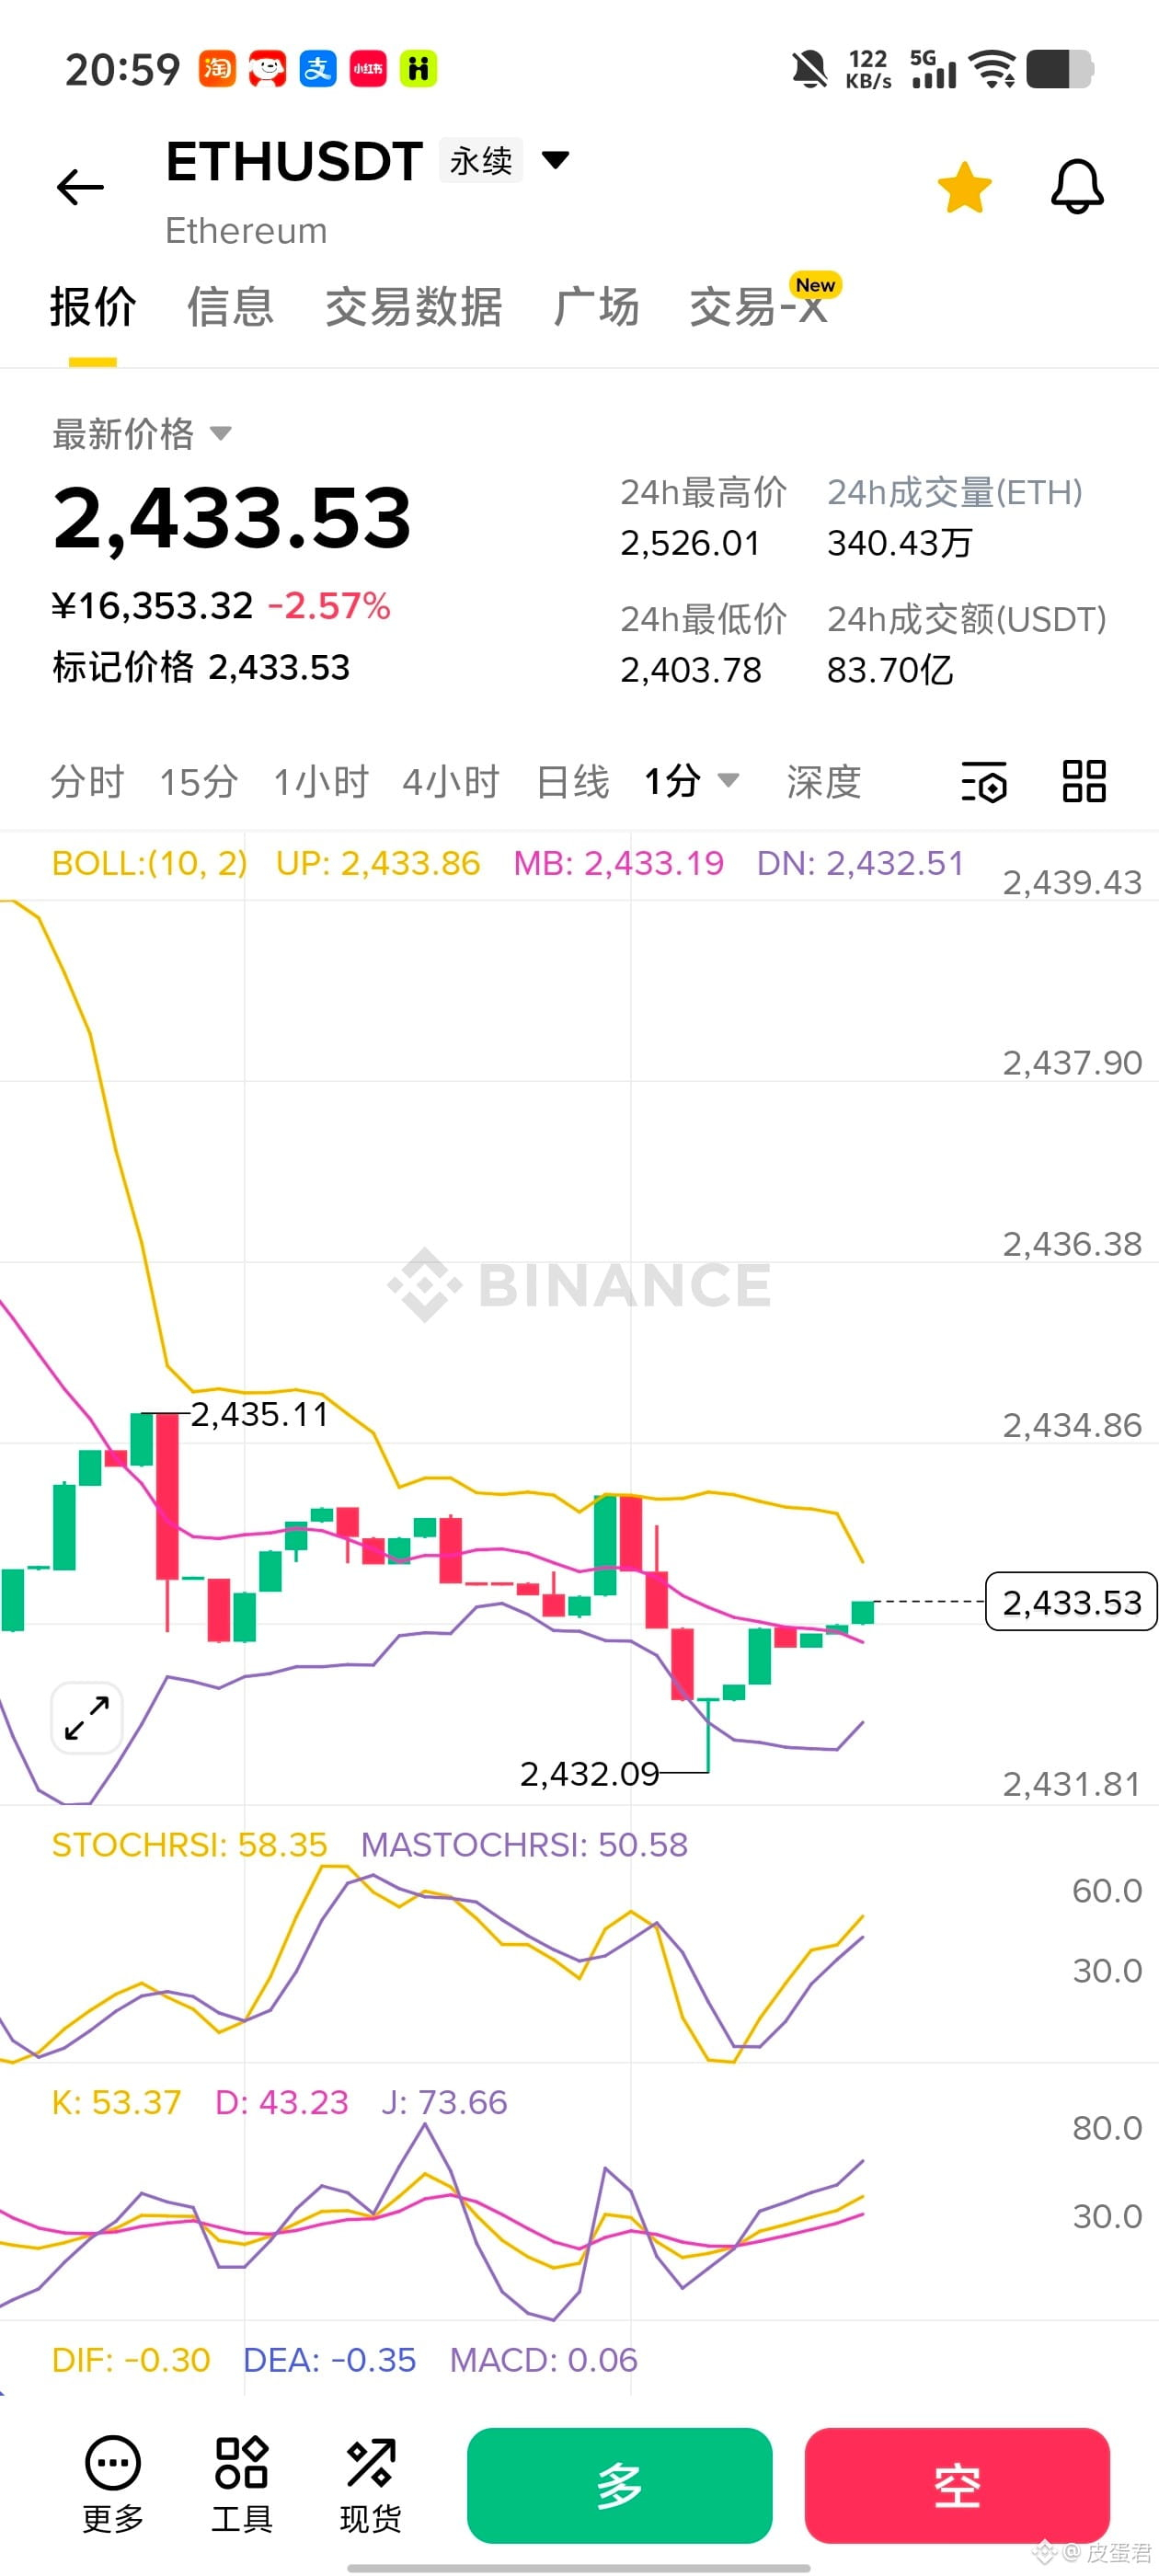Tap the DIF: -0.30 MACD label
The height and width of the screenshot is (2576, 1159).
131,2360
